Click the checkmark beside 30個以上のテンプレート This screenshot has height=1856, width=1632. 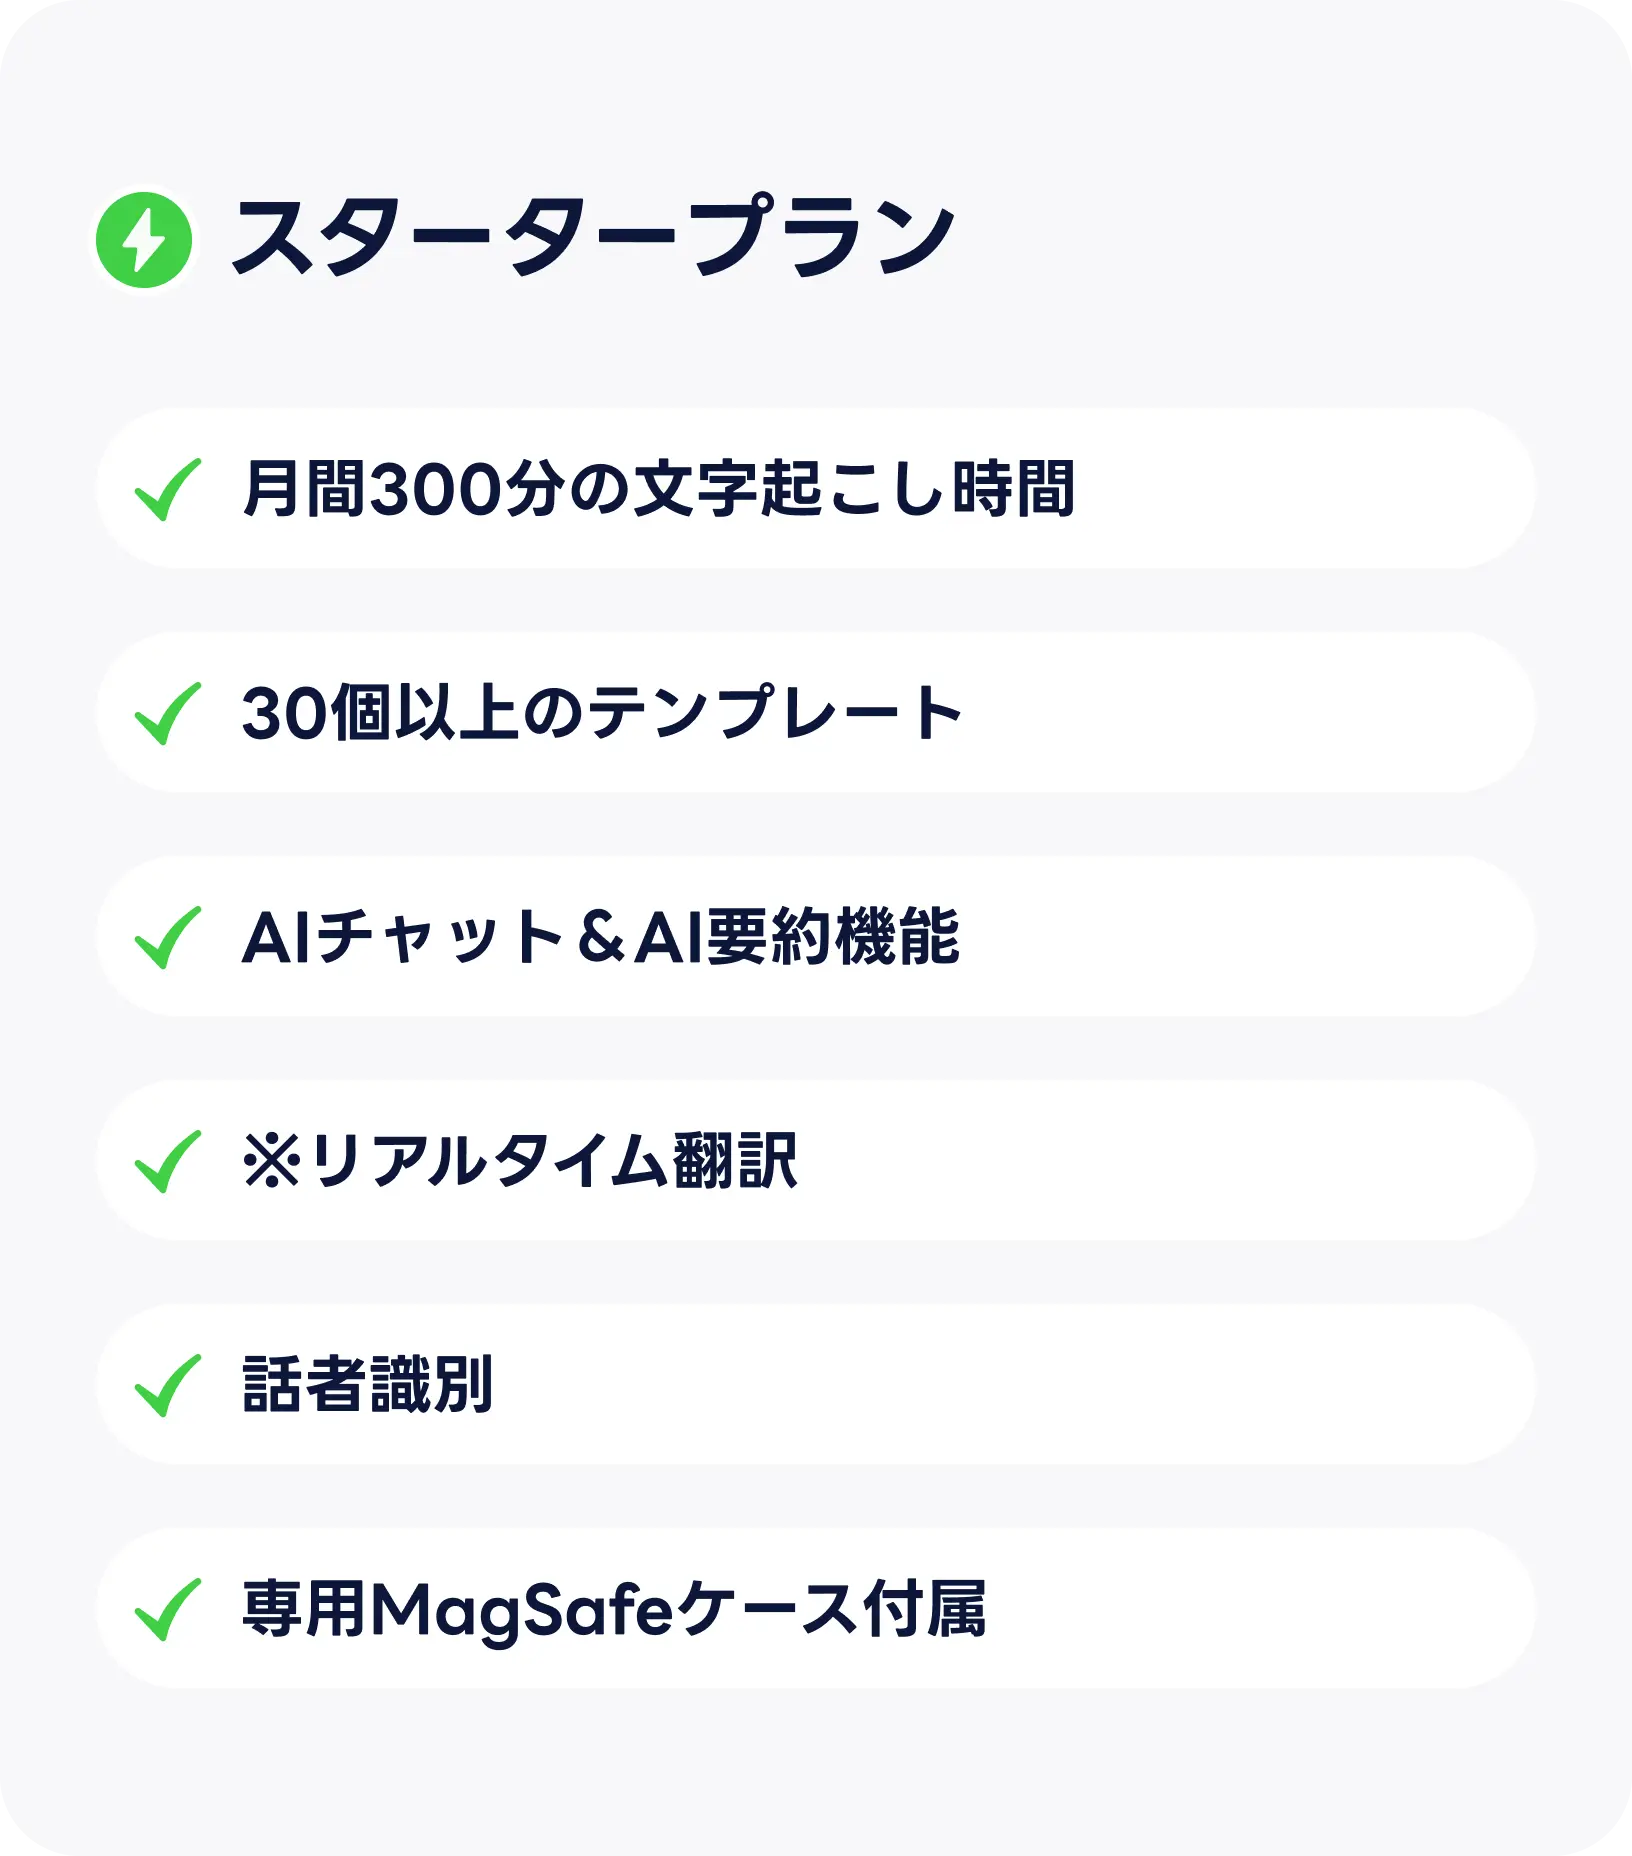click(x=167, y=713)
